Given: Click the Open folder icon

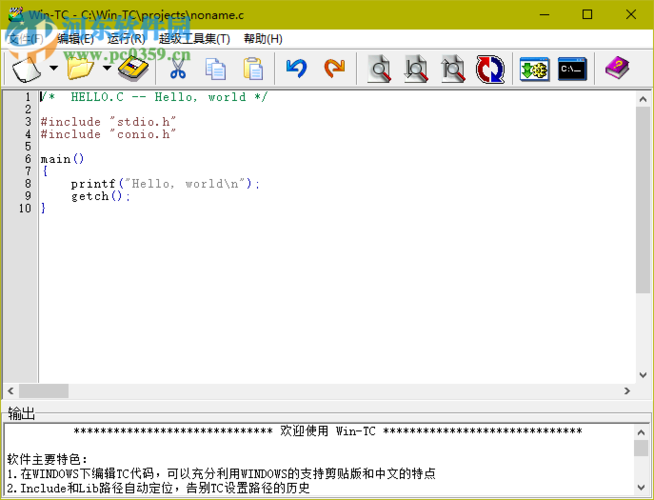Looking at the screenshot, I should coord(80,69).
